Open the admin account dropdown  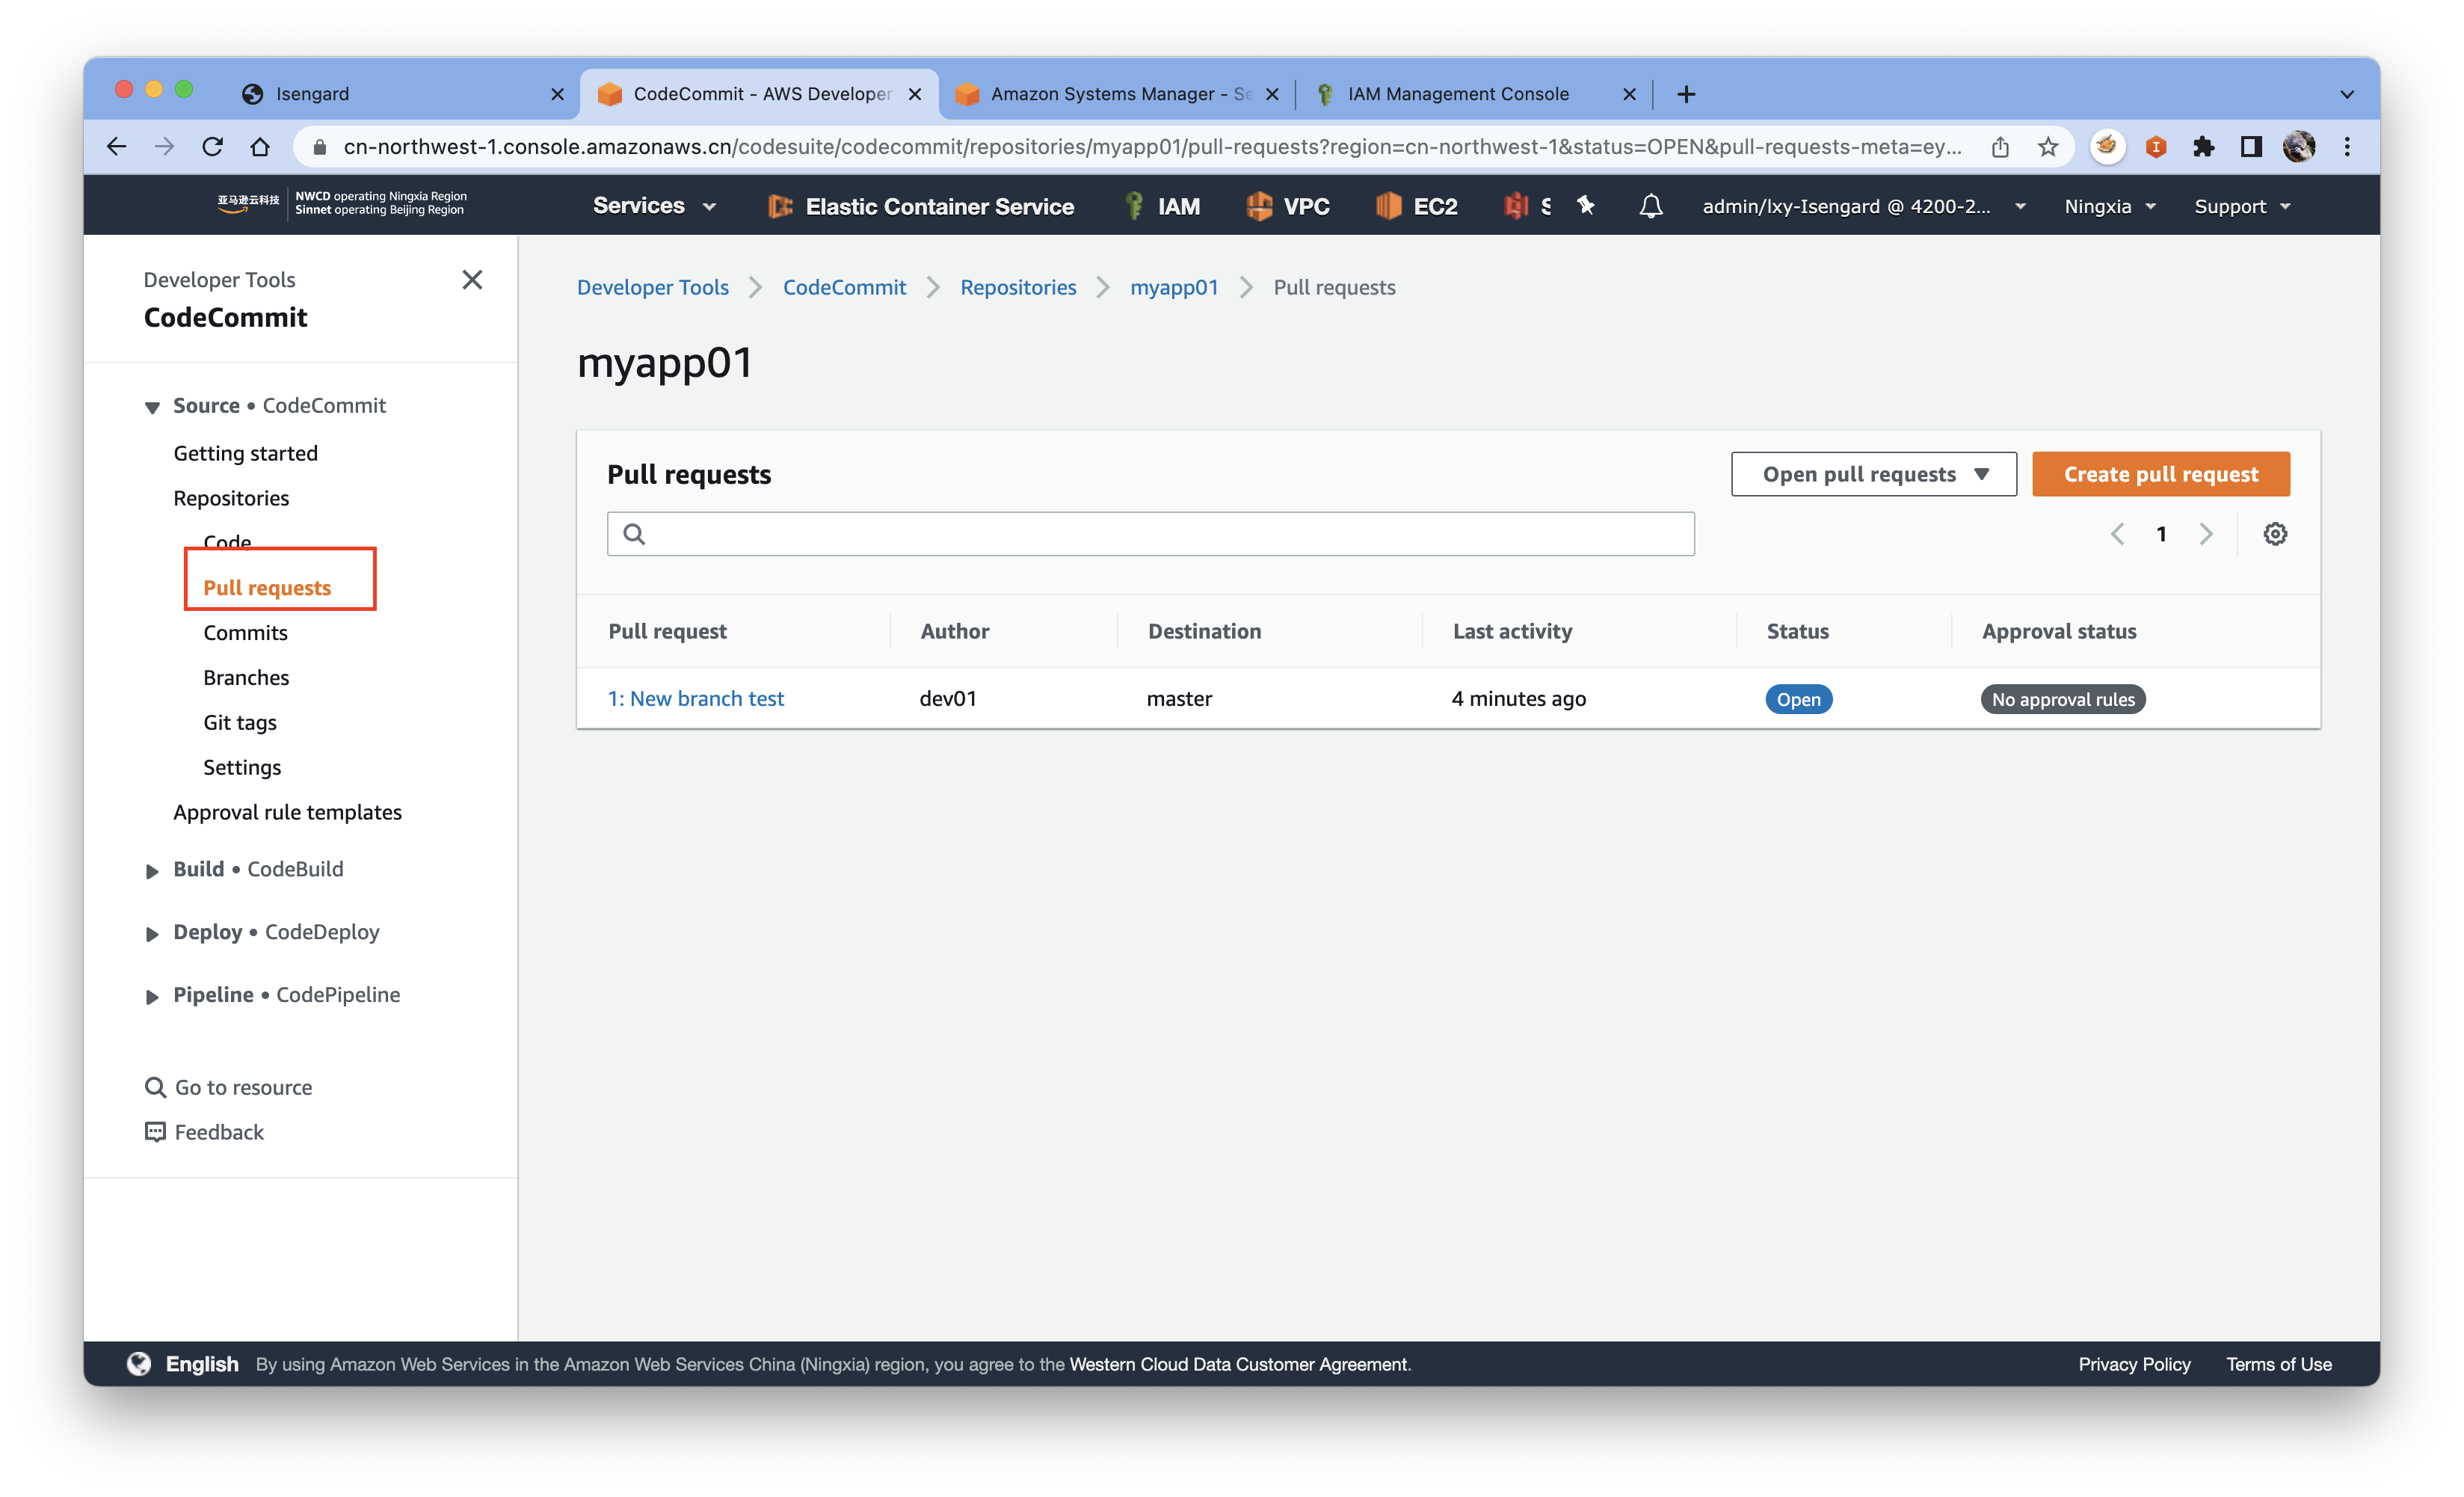[1864, 206]
